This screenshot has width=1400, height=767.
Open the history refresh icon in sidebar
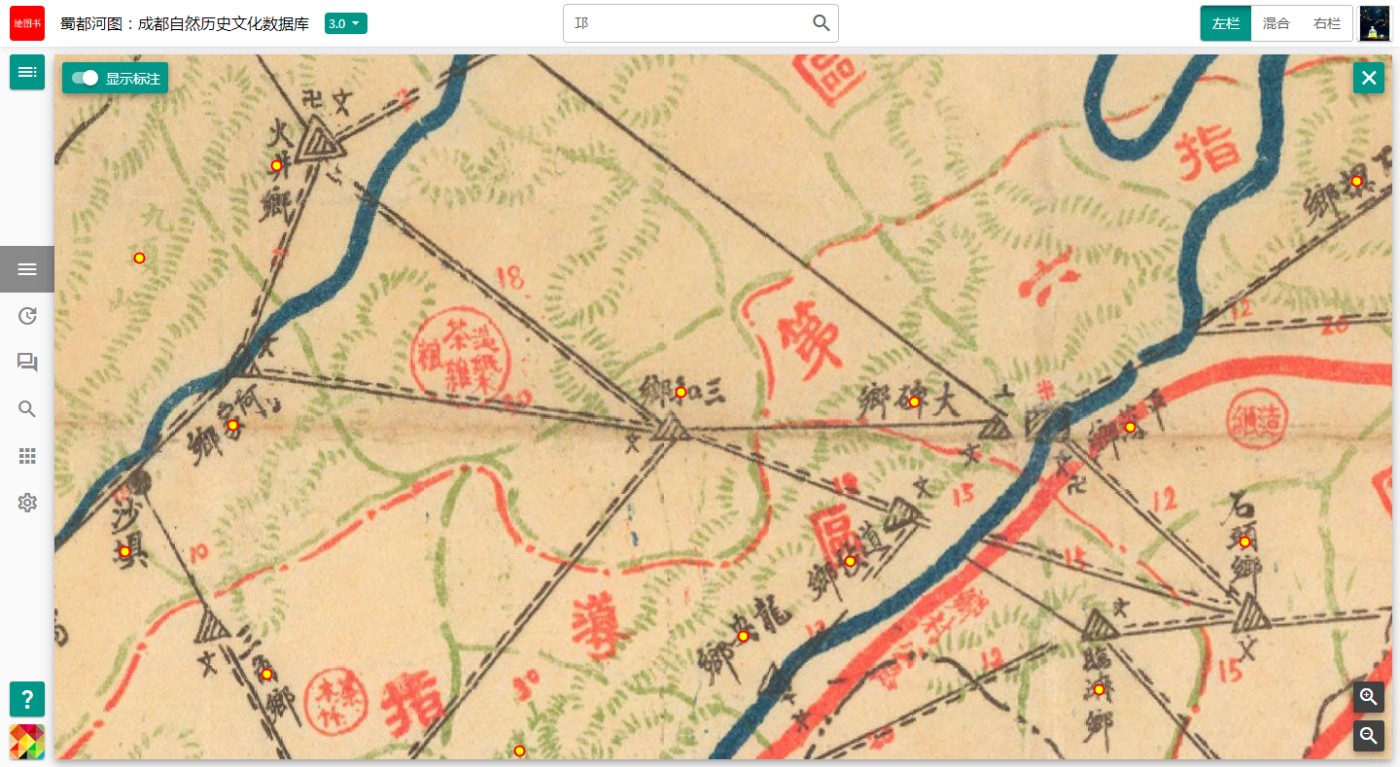click(27, 316)
